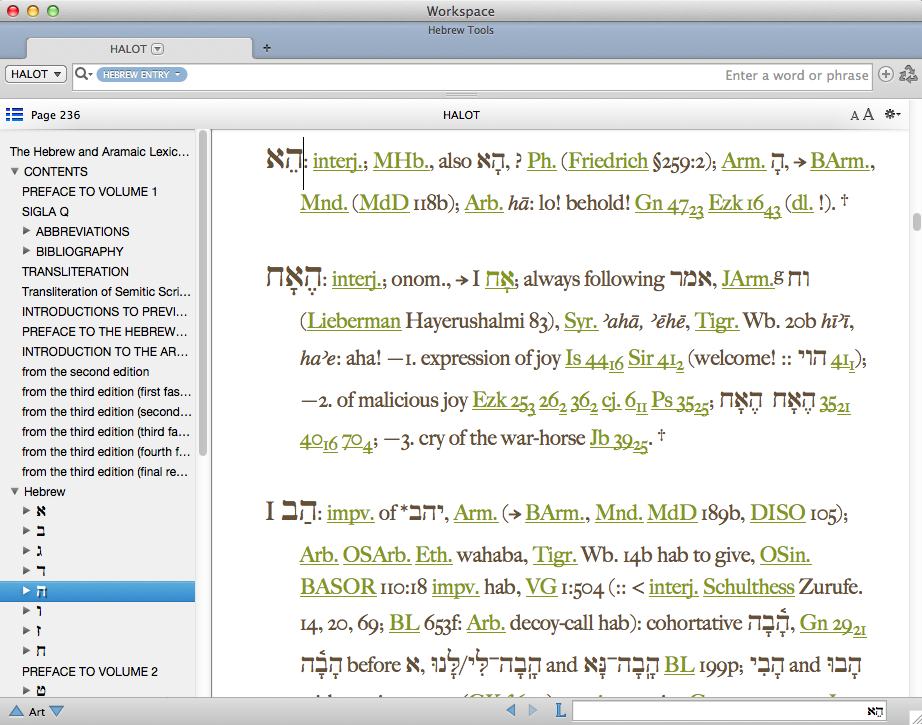
Task: Open the Lieberman bibliography link
Action: 354,321
